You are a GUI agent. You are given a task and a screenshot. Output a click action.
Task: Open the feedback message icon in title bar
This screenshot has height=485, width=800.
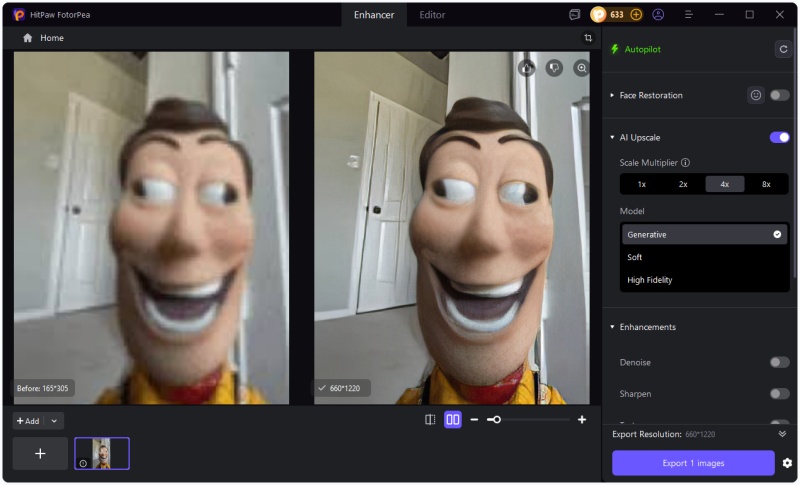(574, 15)
